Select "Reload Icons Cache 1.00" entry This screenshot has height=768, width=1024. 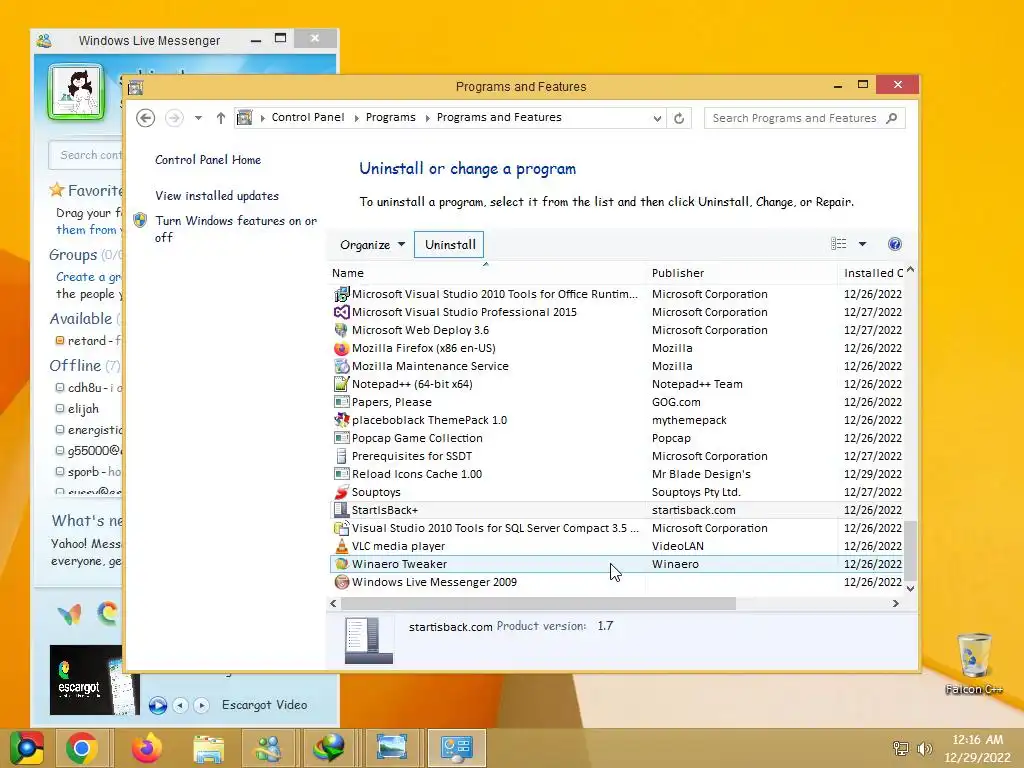click(616, 474)
